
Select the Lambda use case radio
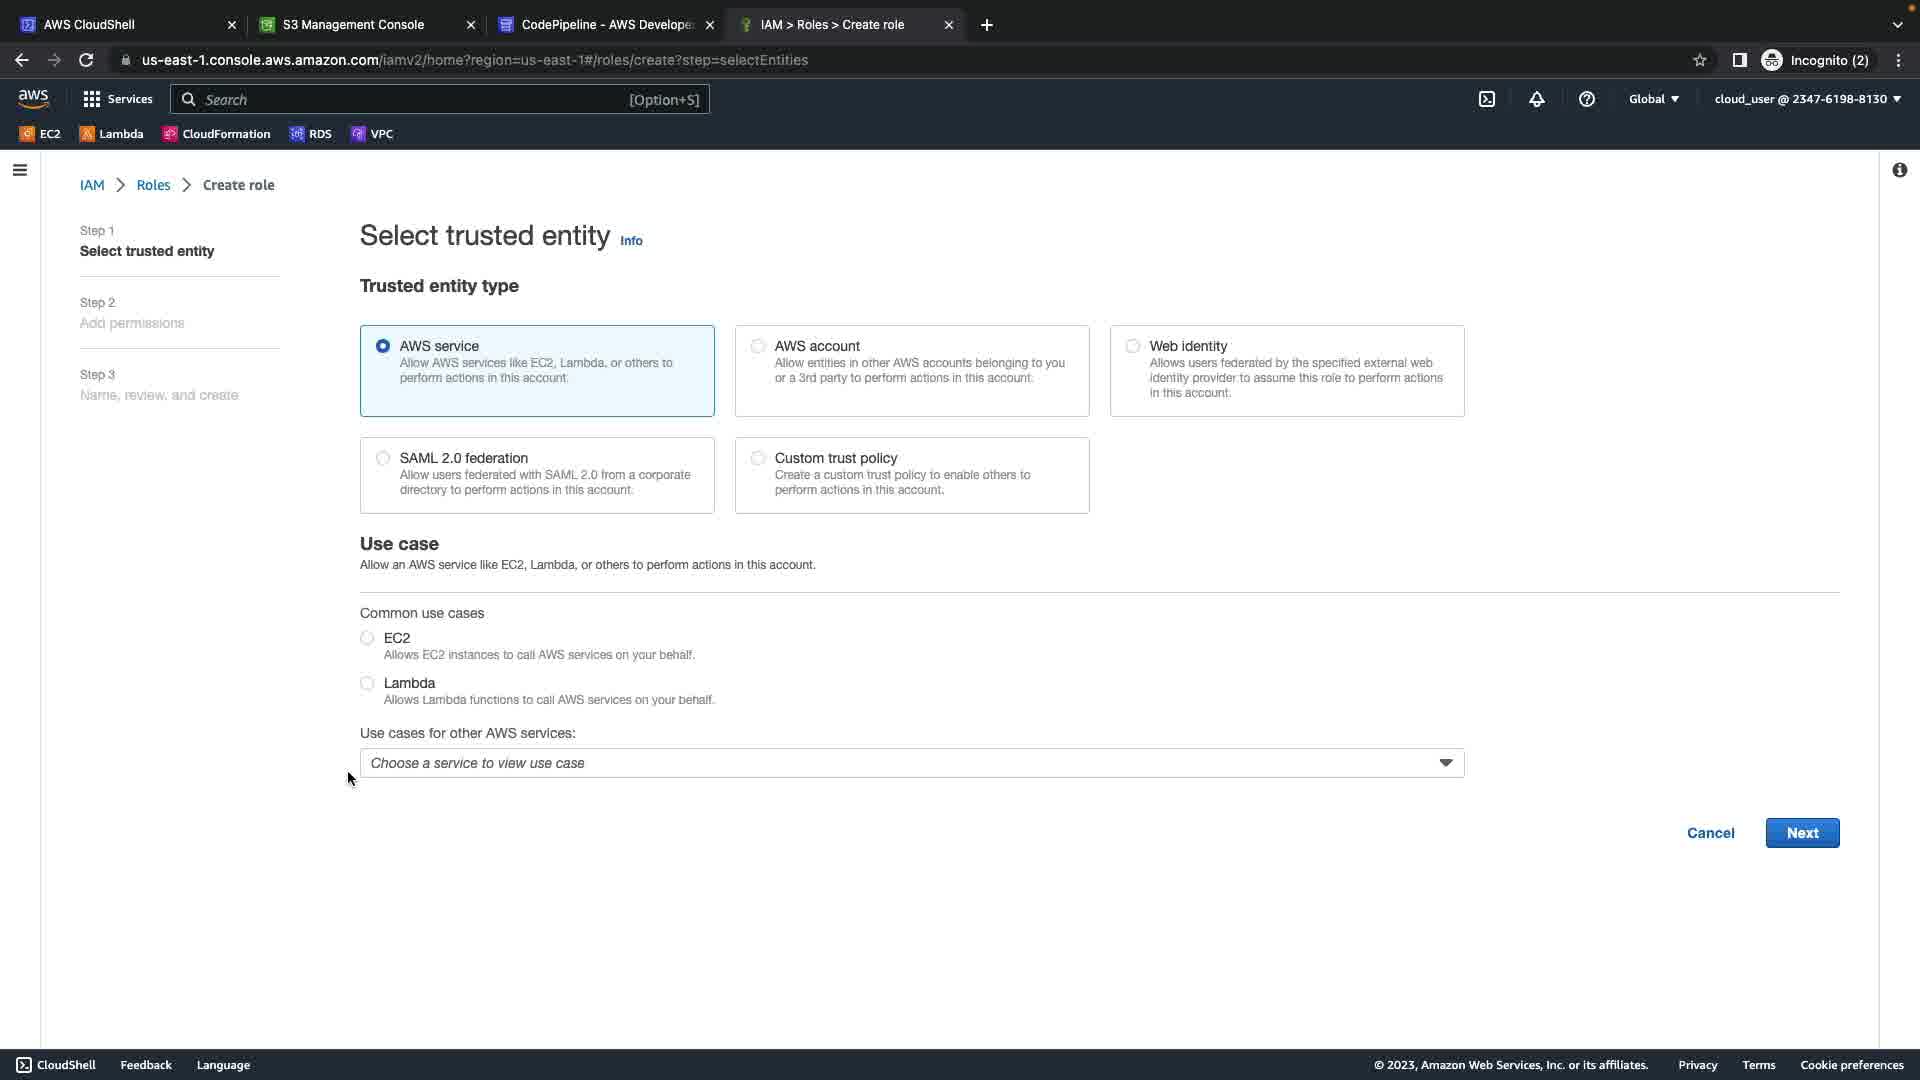pos(367,683)
